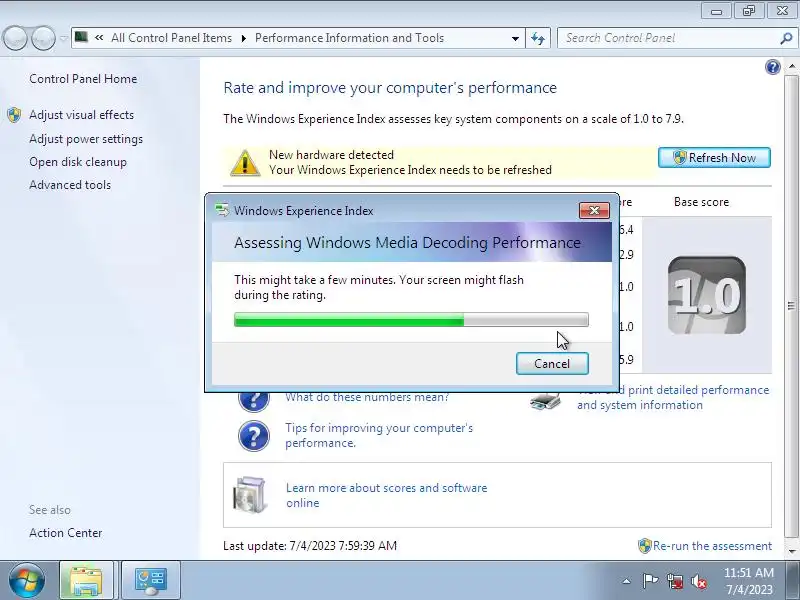Minimize the Control Panel window

point(716,11)
